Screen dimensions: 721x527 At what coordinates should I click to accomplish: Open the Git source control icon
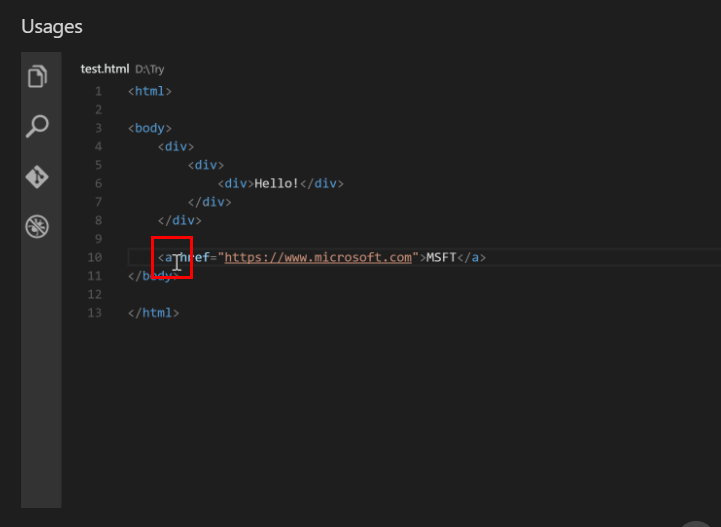pos(37,177)
